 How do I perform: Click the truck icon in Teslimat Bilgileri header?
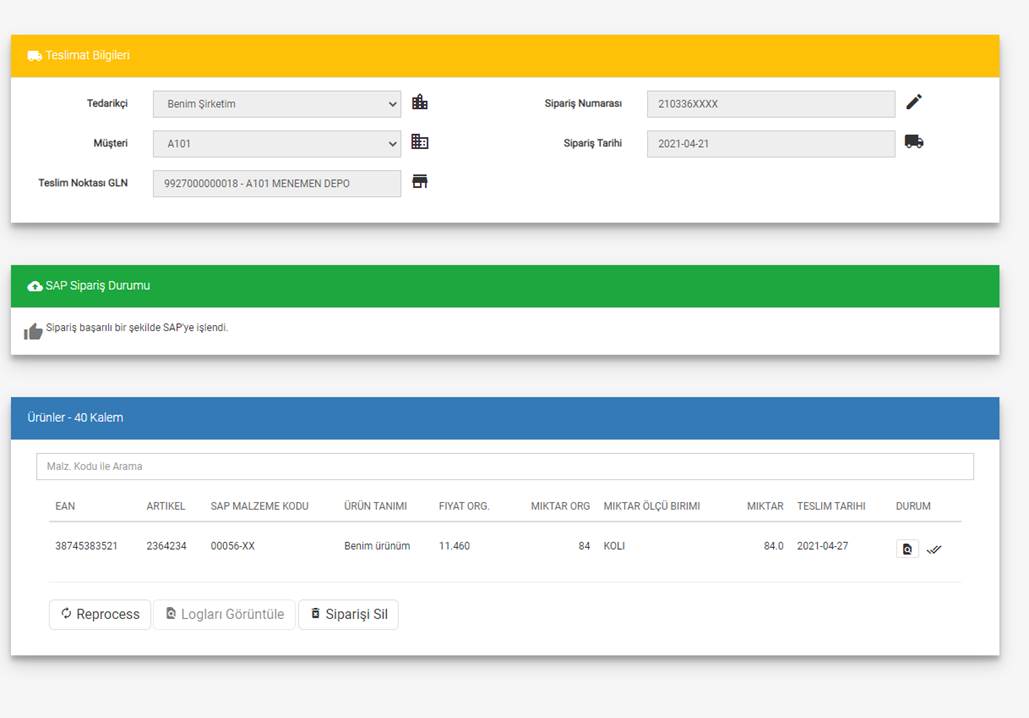pyautogui.click(x=35, y=56)
